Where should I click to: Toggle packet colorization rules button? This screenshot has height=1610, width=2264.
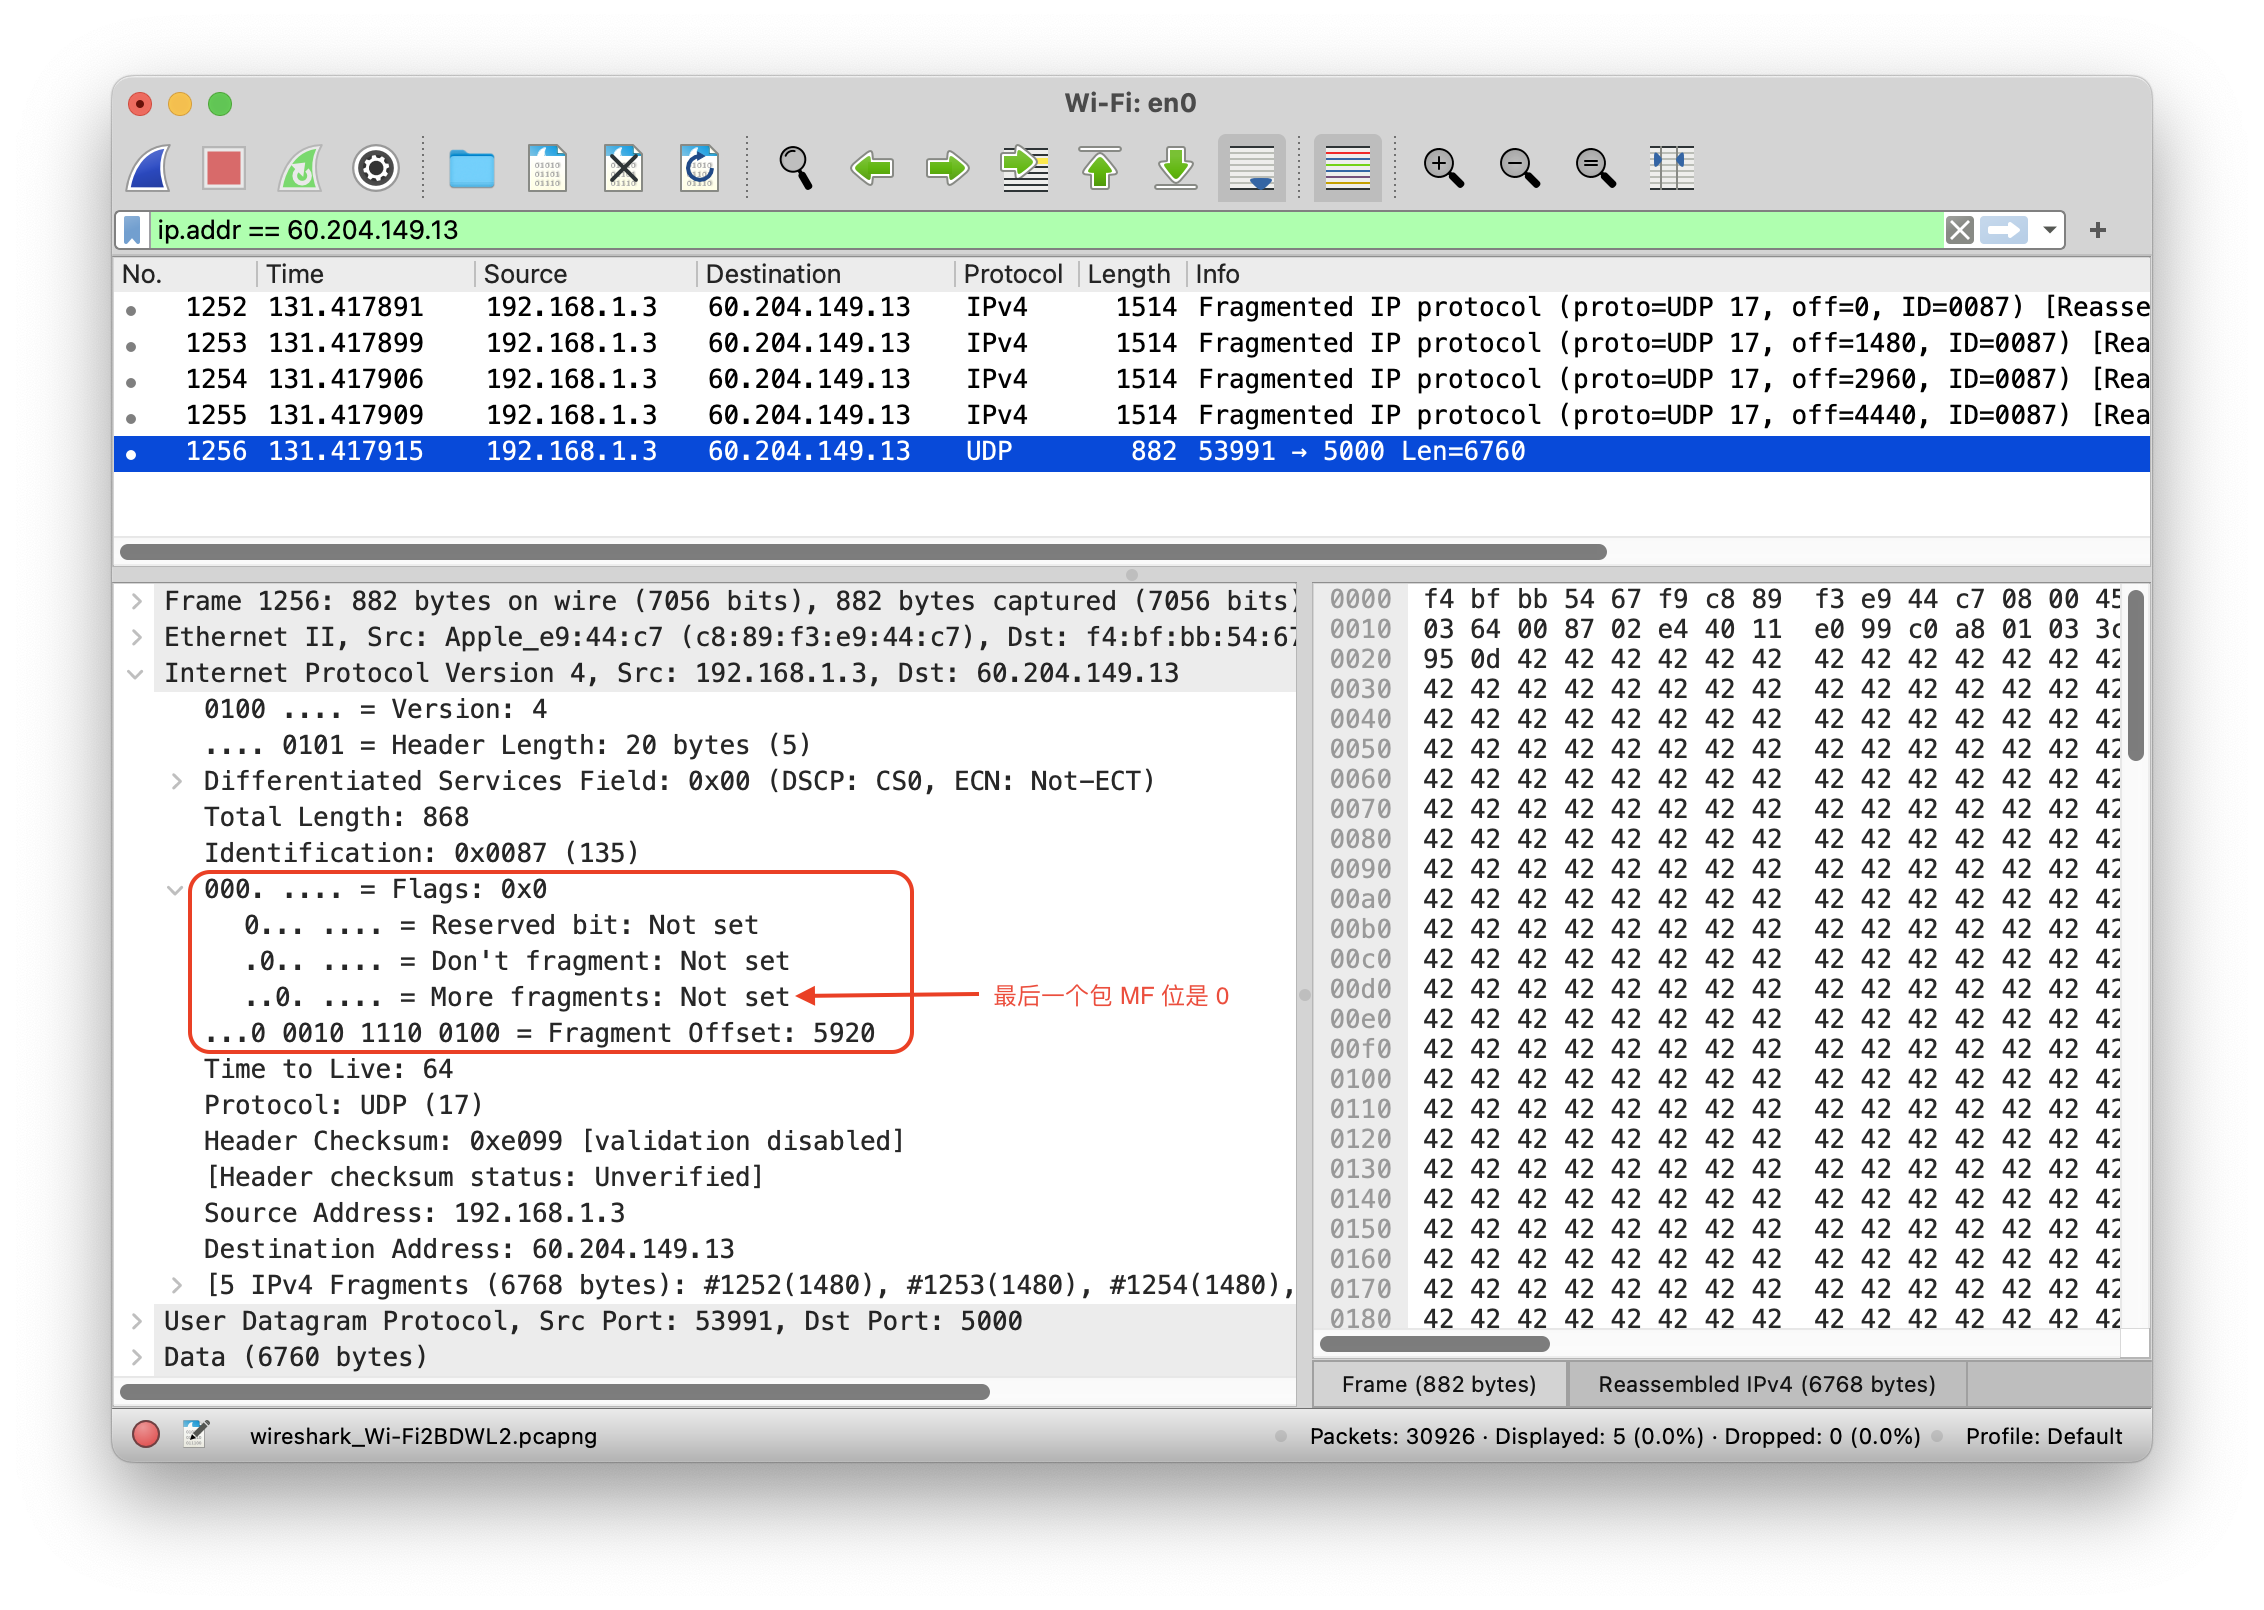(x=1347, y=168)
